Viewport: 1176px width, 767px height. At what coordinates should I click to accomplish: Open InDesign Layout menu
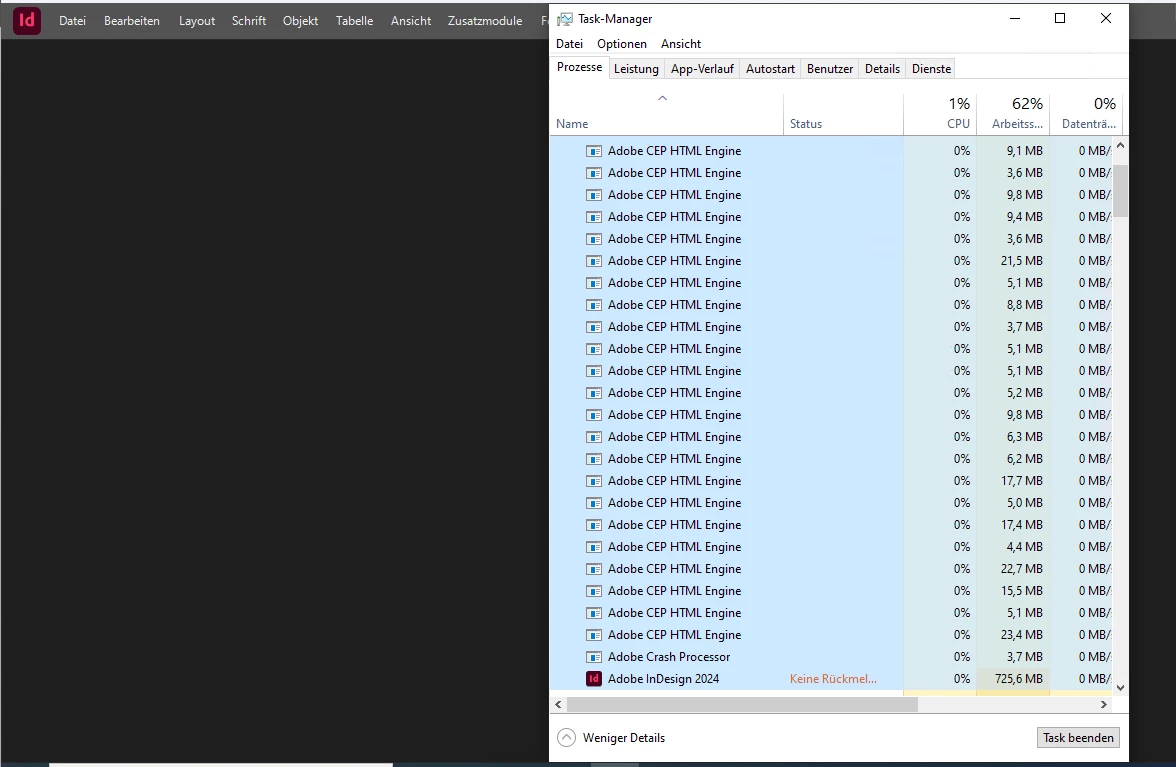[x=196, y=21]
